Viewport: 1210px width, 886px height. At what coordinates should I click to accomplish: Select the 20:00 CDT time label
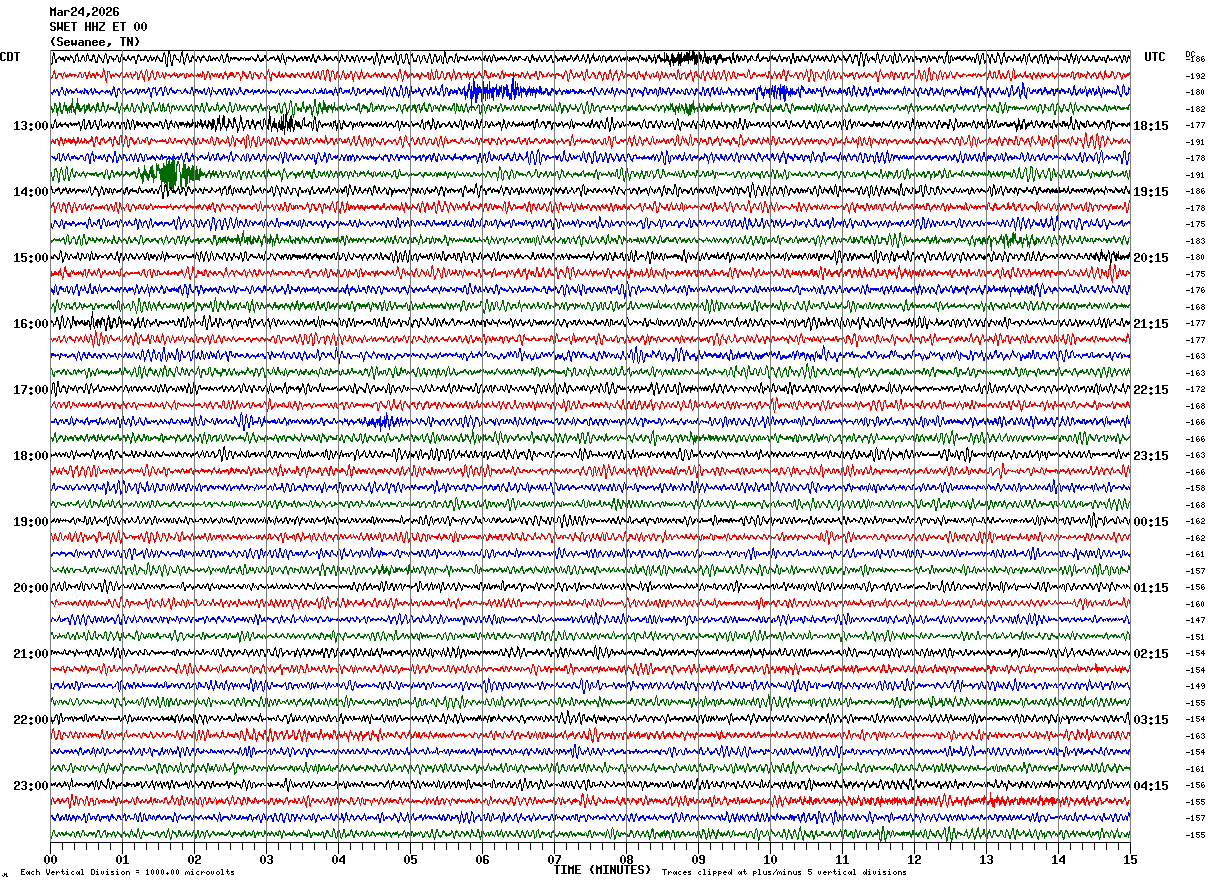(31, 587)
